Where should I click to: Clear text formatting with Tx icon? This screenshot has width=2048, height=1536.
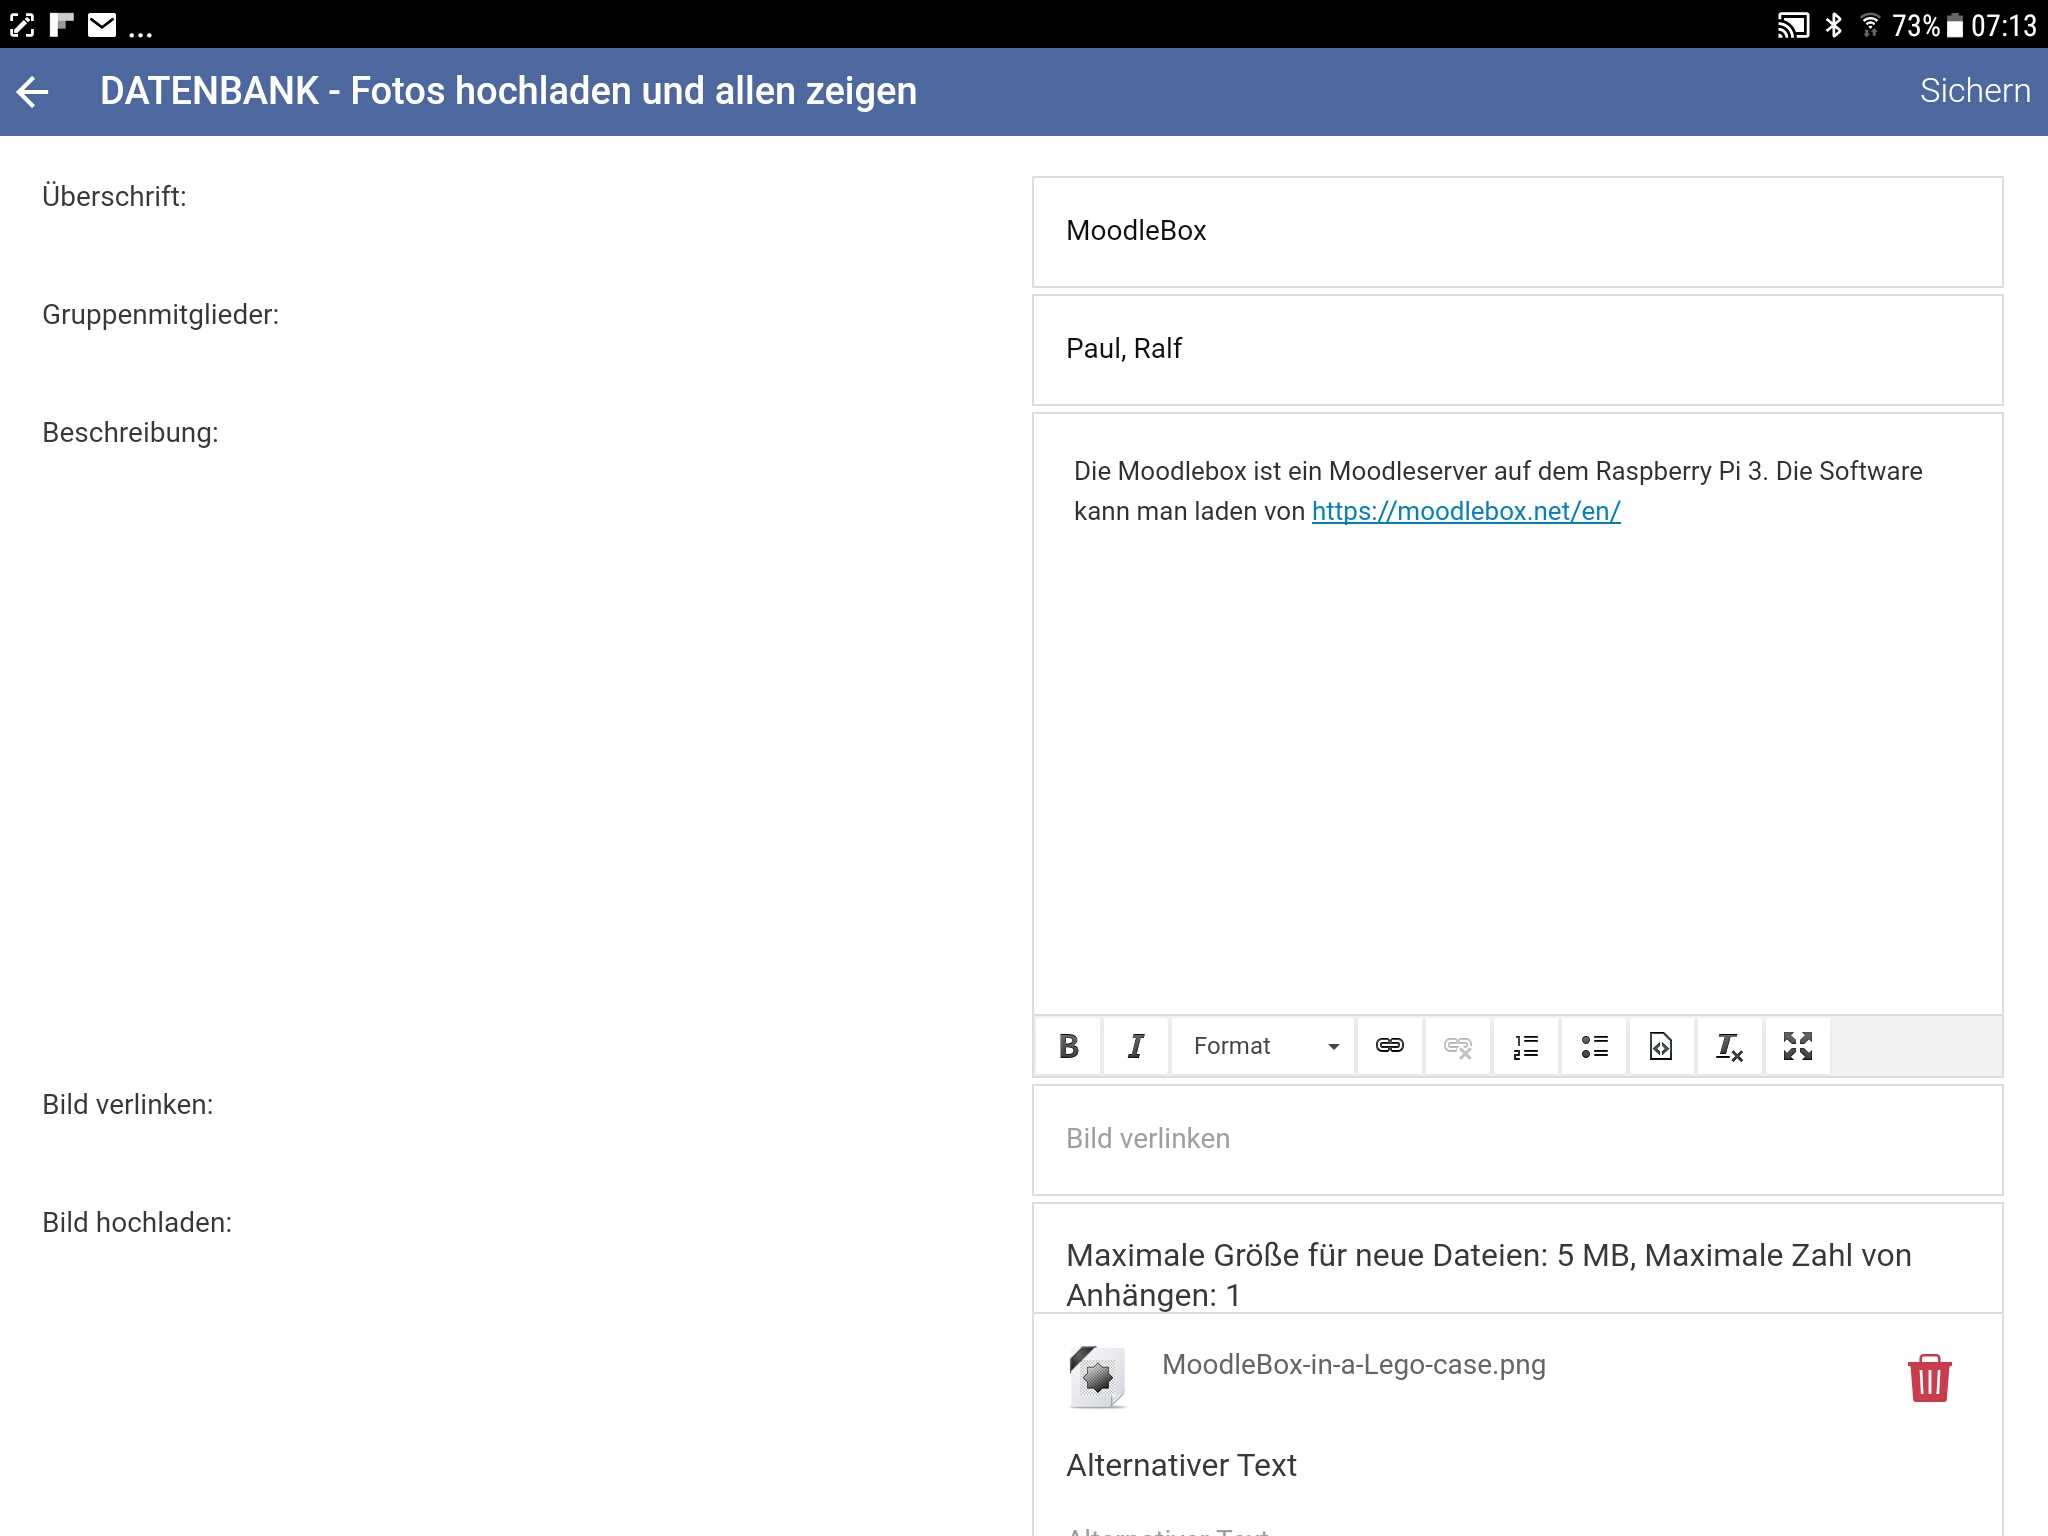click(x=1729, y=1046)
